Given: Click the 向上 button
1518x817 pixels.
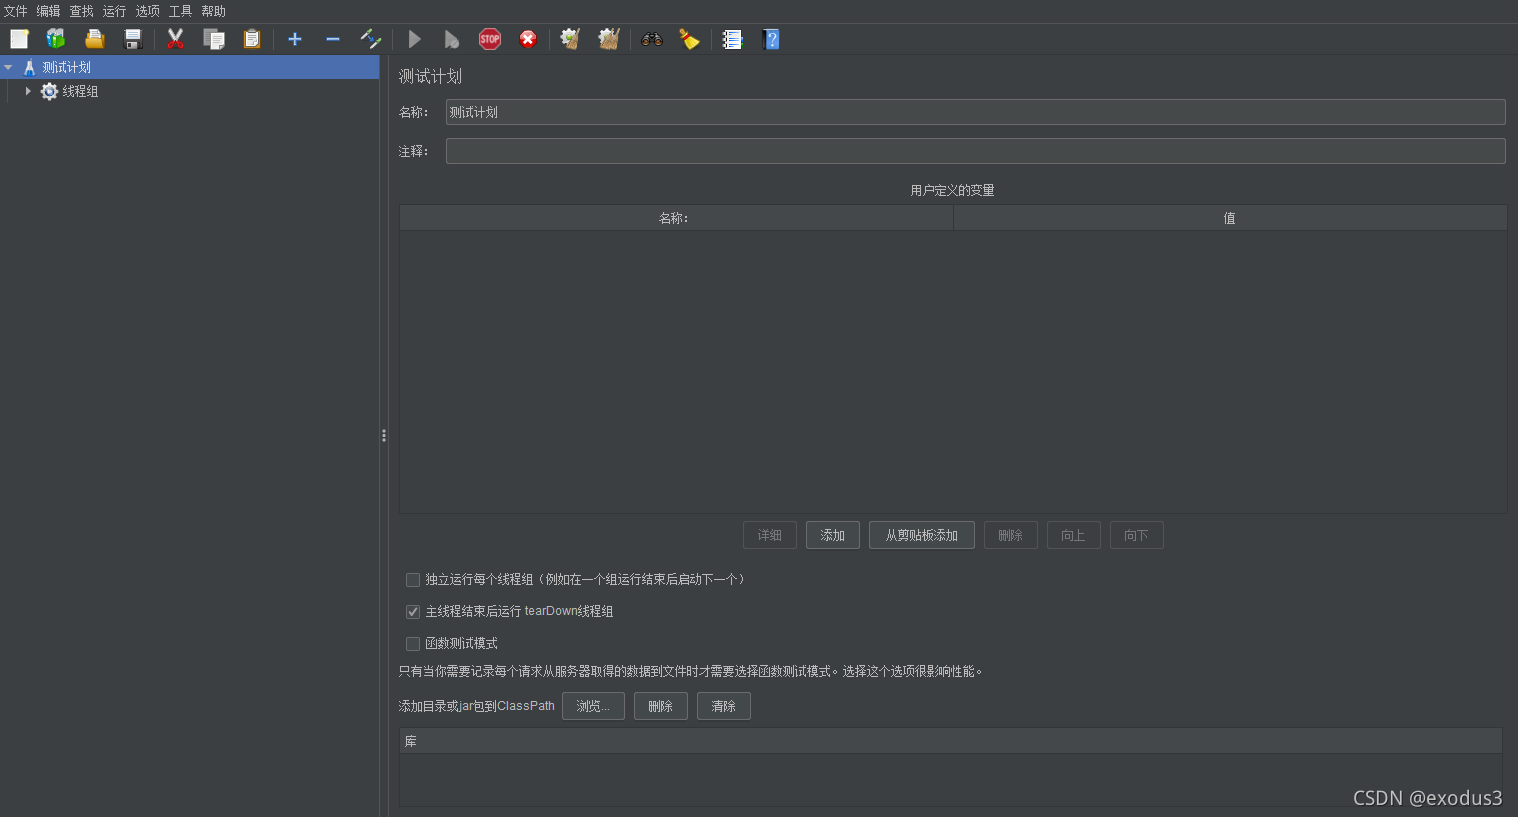Looking at the screenshot, I should click(1074, 535).
